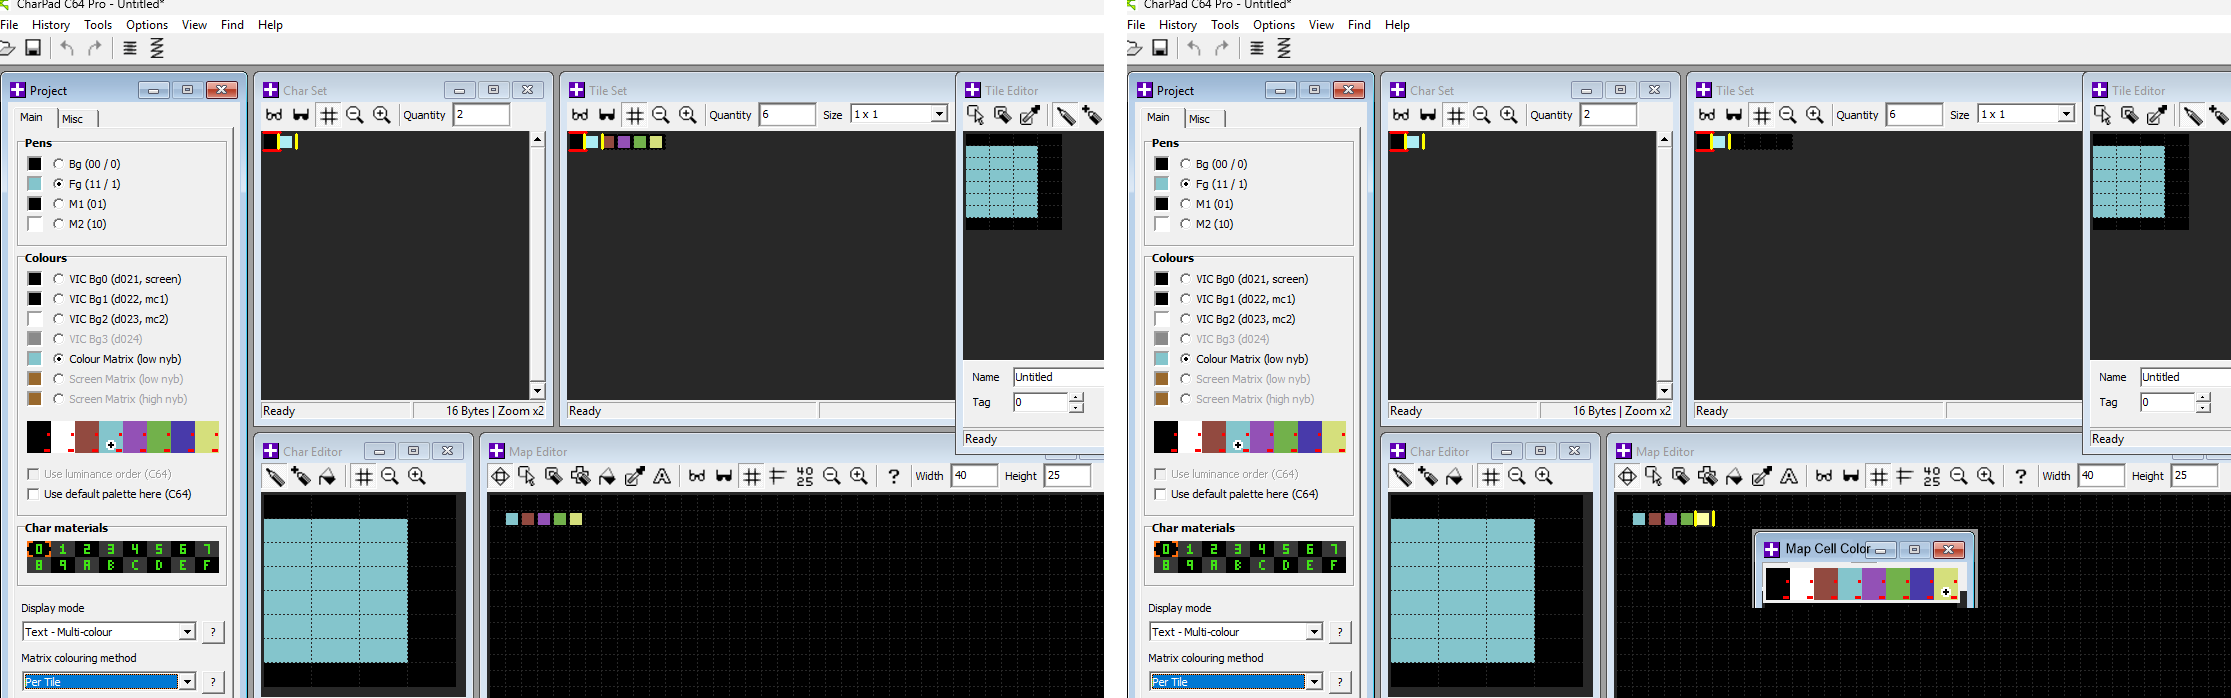Open project icon in left CharPad toolbar

point(6,48)
